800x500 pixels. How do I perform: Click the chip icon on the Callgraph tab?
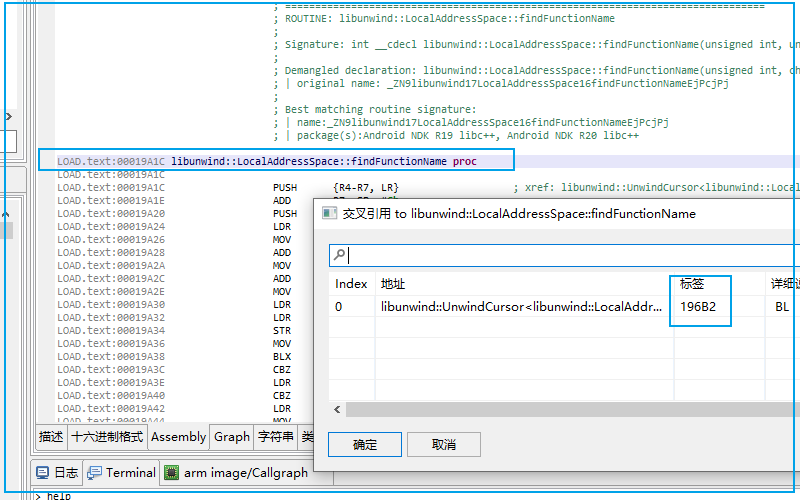(x=171, y=473)
